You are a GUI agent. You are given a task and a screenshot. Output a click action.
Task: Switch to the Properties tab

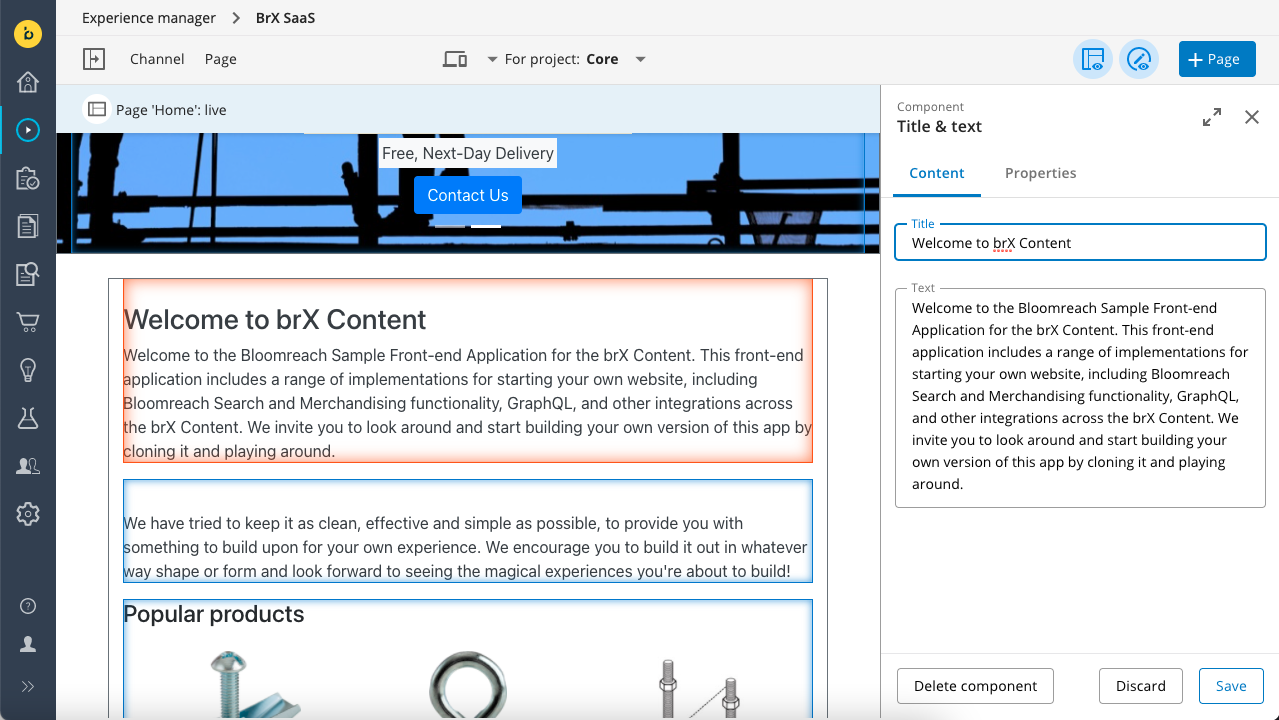(1041, 173)
